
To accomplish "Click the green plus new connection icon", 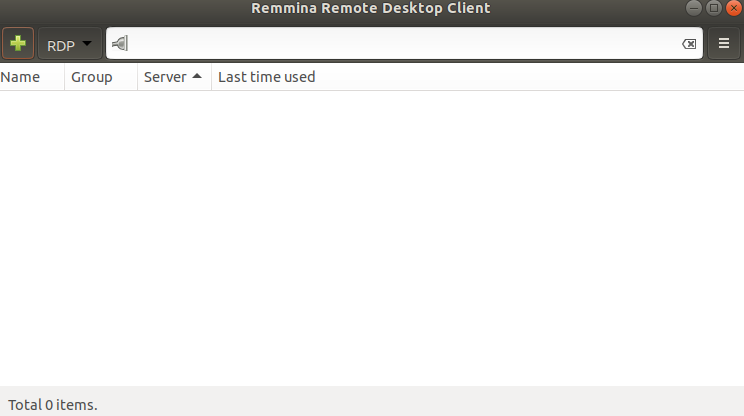I will 18,44.
